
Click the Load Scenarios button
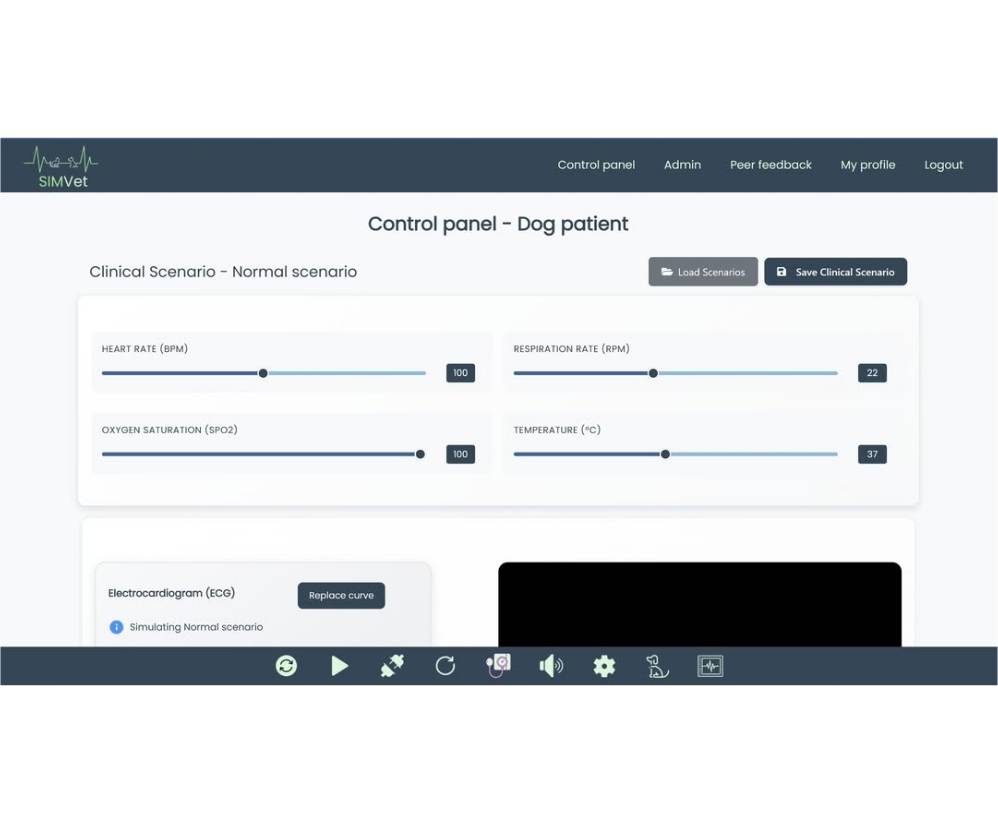point(703,272)
